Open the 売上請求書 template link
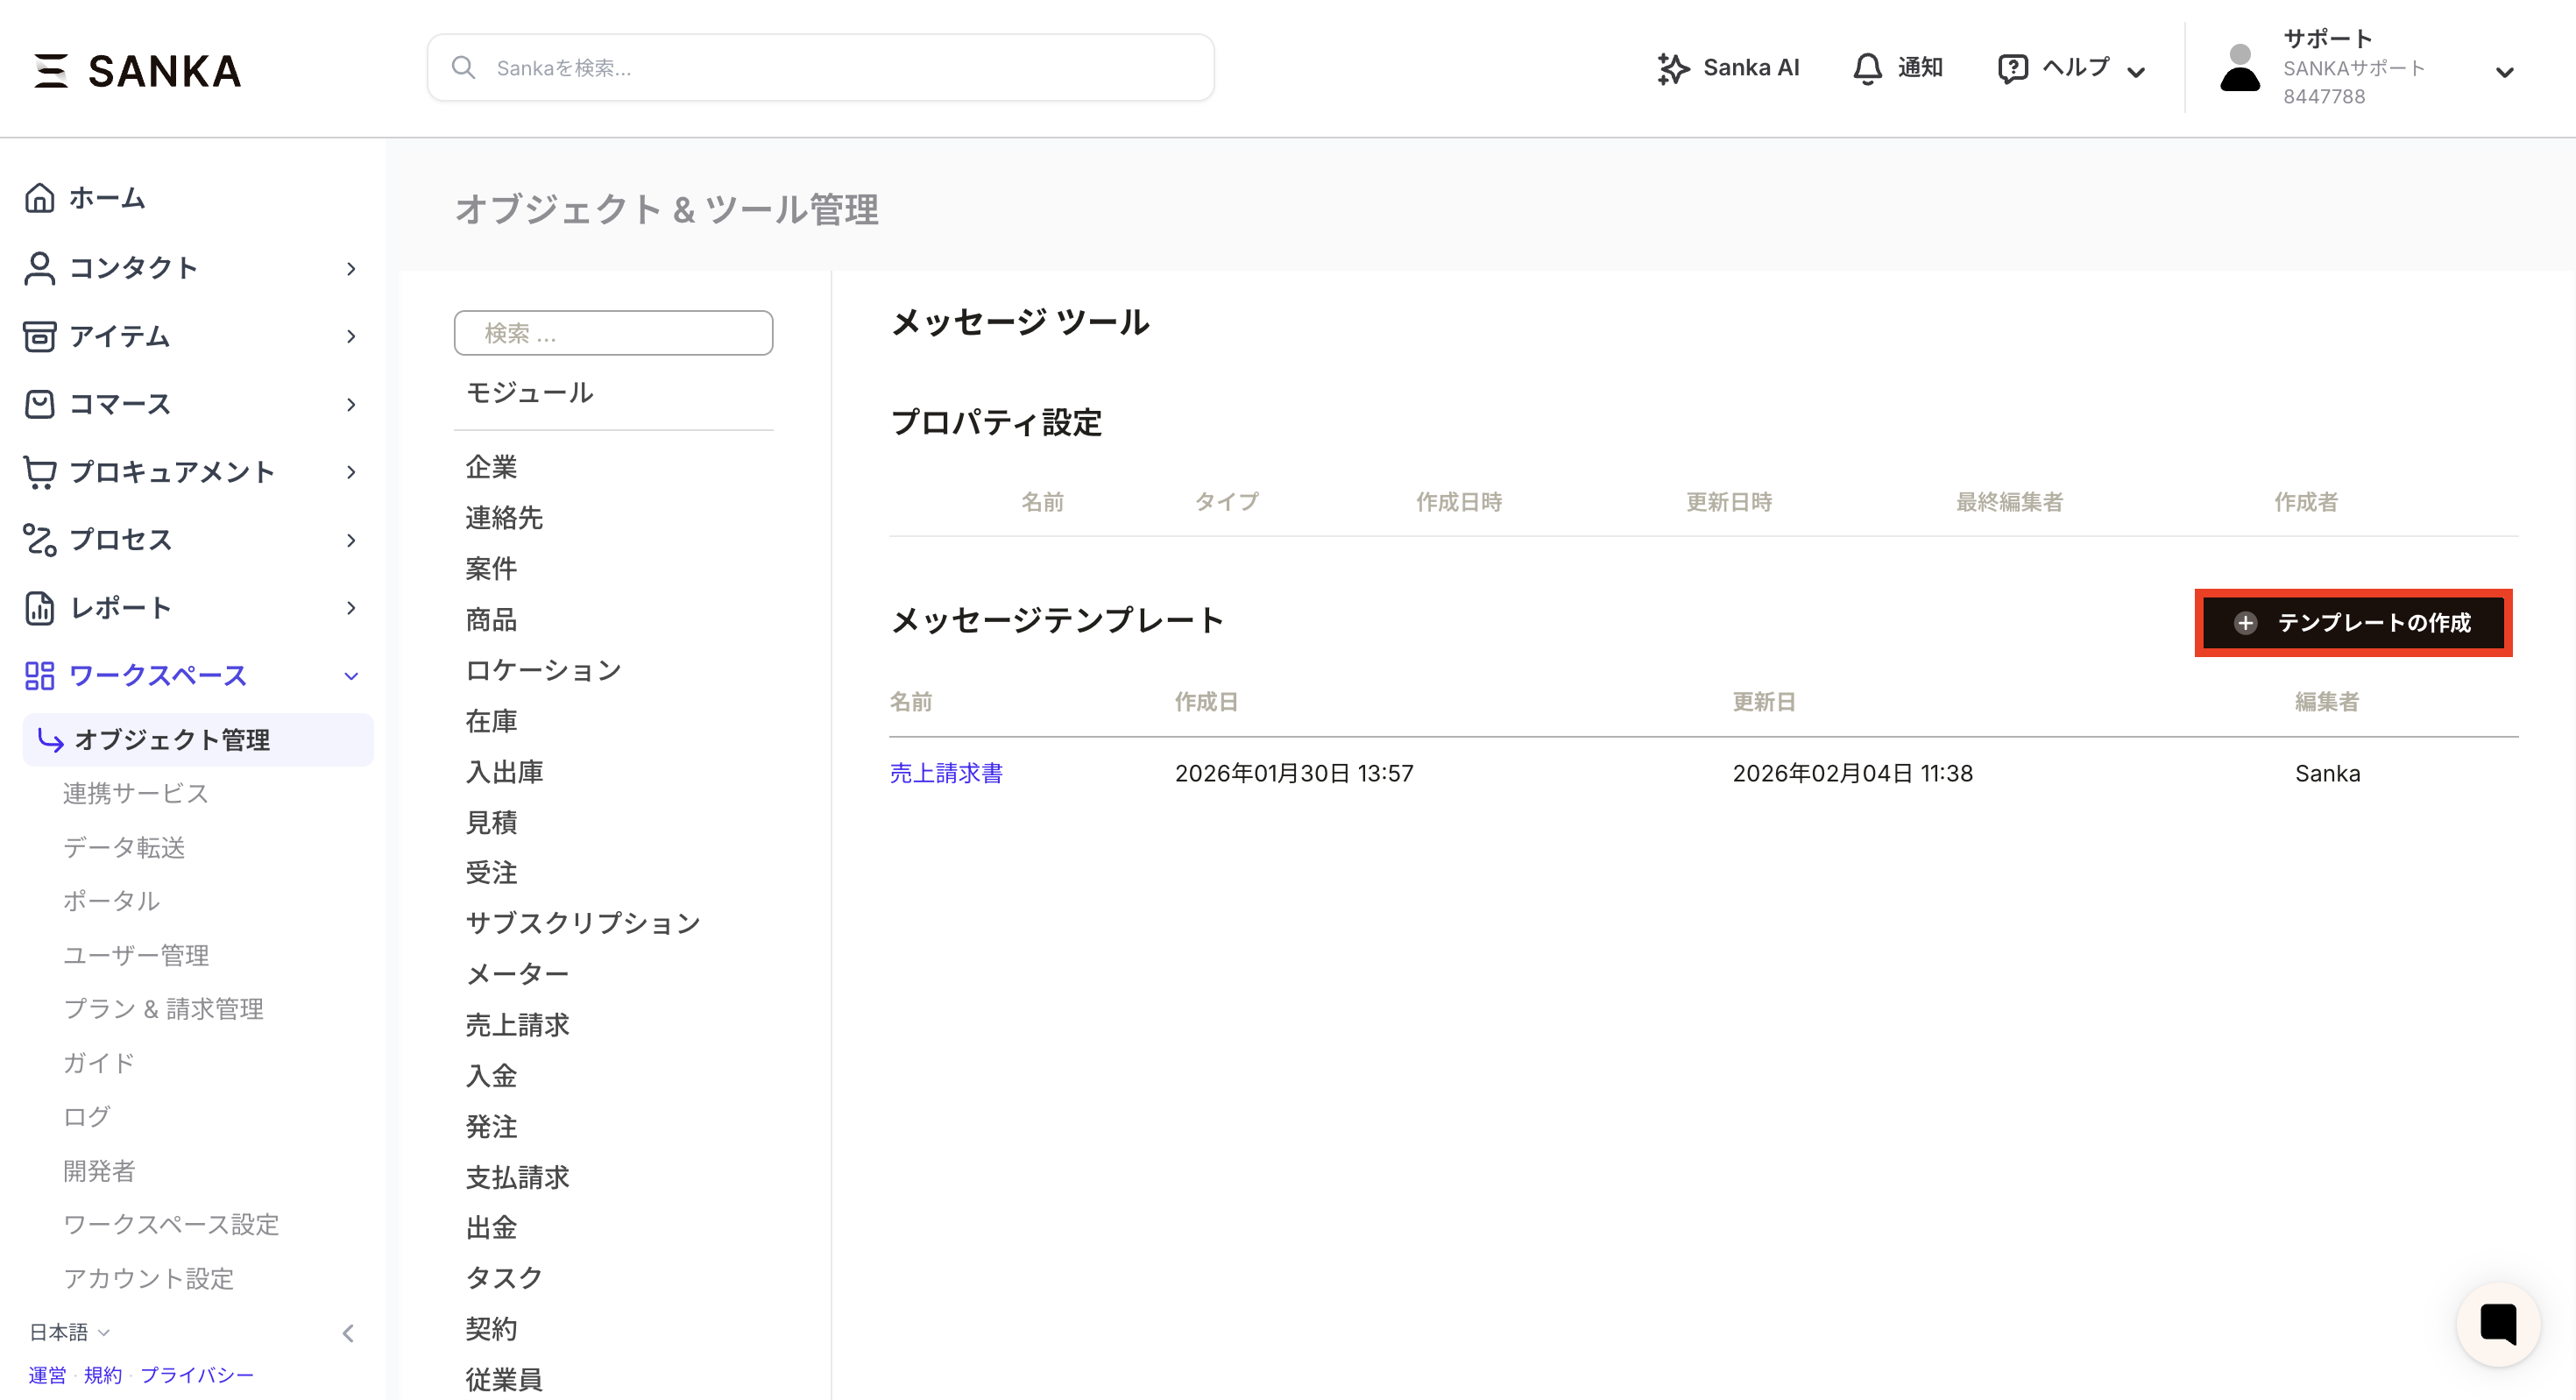This screenshot has width=2576, height=1400. 946,772
